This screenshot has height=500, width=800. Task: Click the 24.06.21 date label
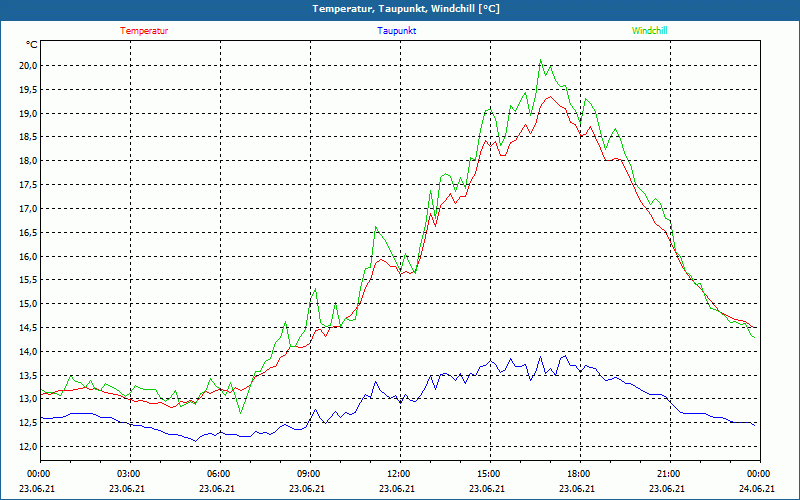click(757, 488)
